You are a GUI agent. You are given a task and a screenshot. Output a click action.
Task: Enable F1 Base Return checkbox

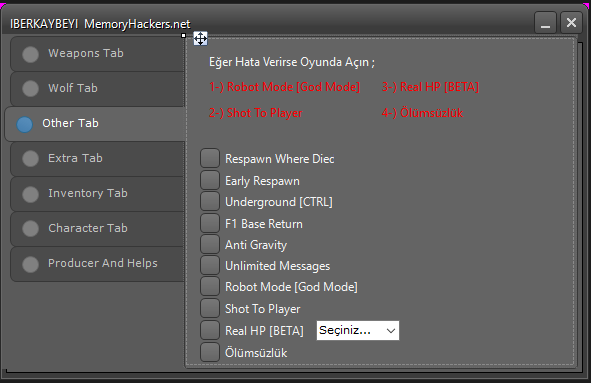tap(210, 223)
